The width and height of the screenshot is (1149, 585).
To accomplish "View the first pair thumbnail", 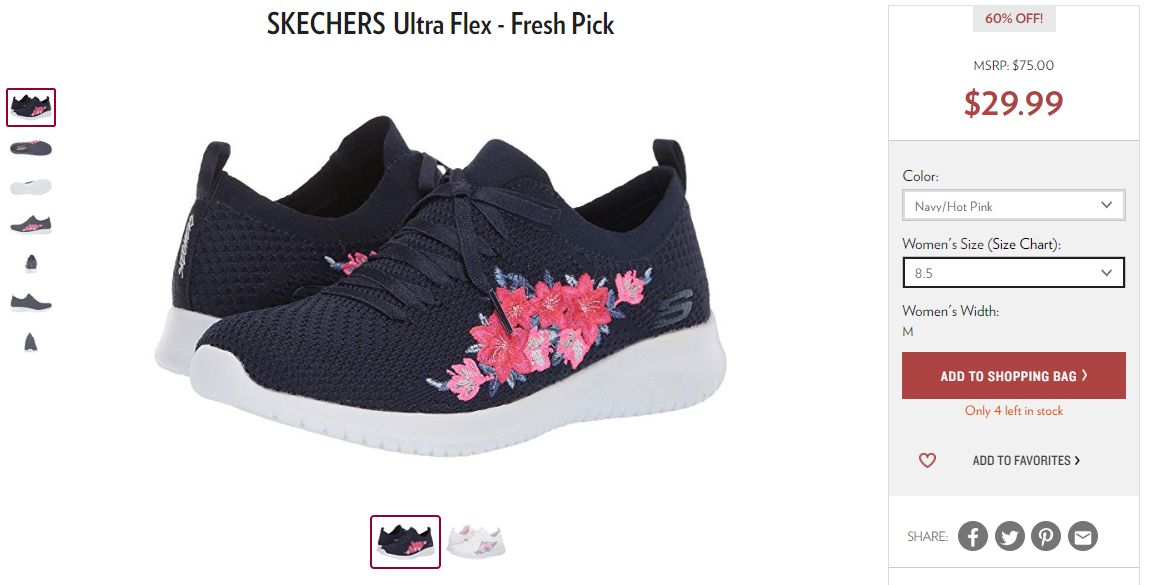I will (31, 107).
